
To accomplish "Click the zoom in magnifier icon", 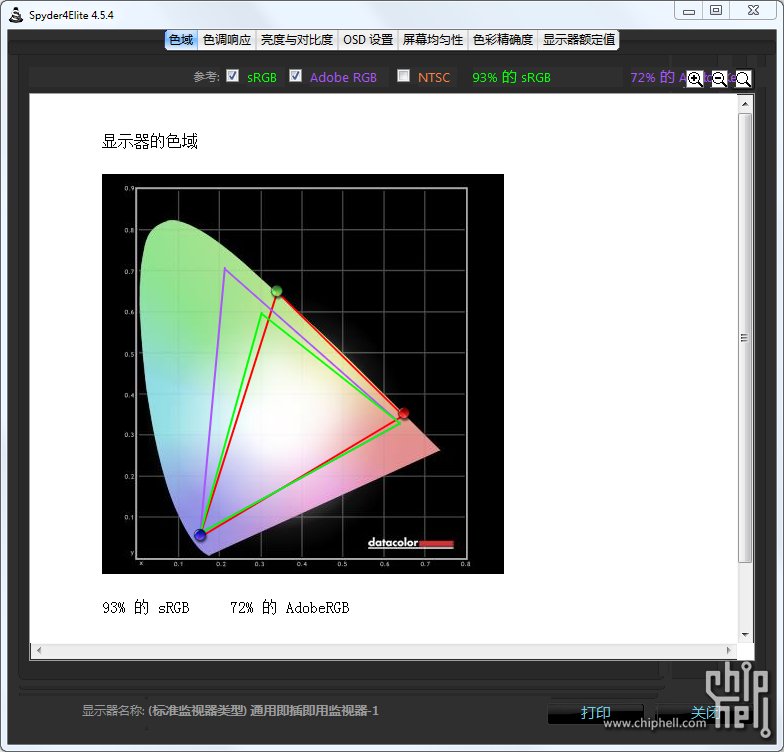I will click(694, 78).
